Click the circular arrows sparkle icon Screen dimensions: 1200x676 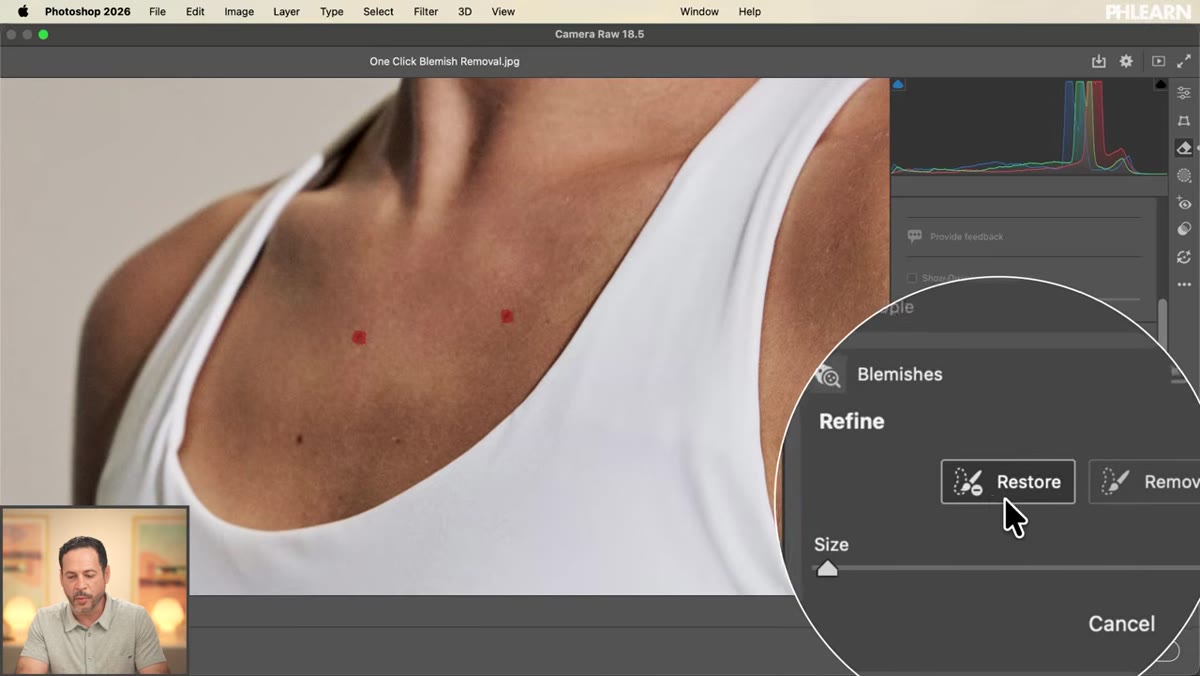tap(1184, 257)
